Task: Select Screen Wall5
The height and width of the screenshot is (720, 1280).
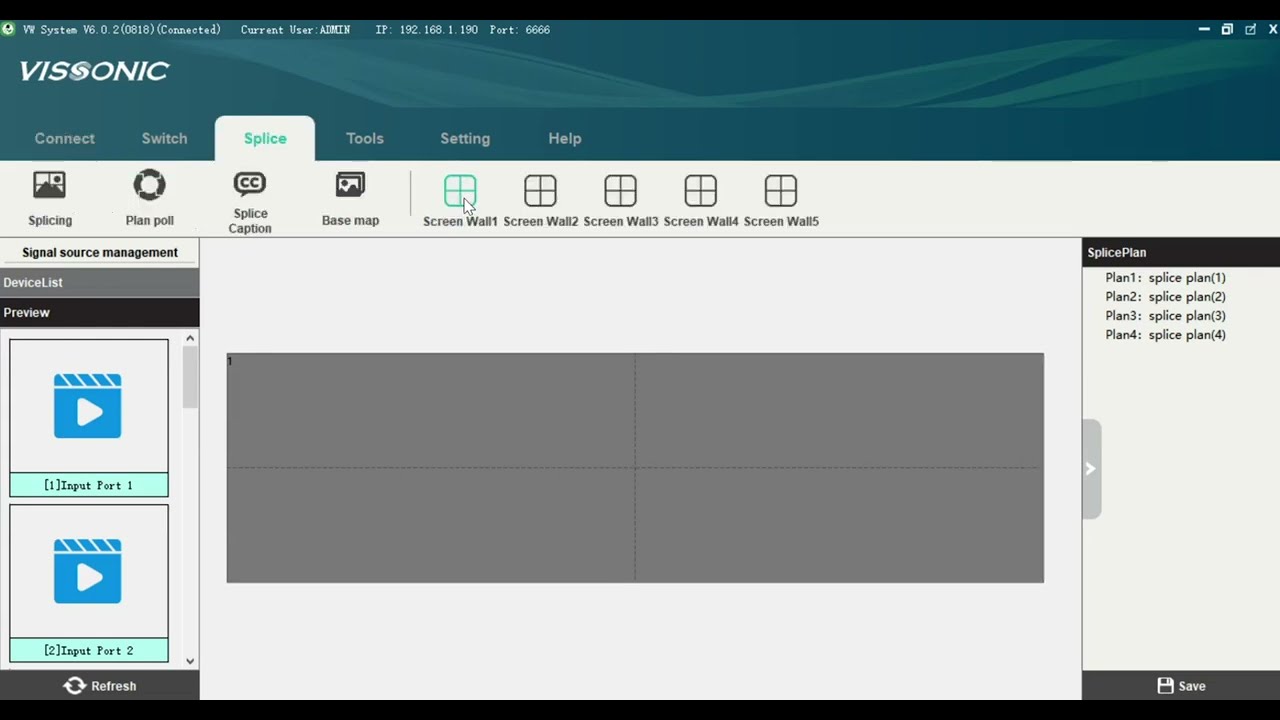Action: pyautogui.click(x=781, y=200)
